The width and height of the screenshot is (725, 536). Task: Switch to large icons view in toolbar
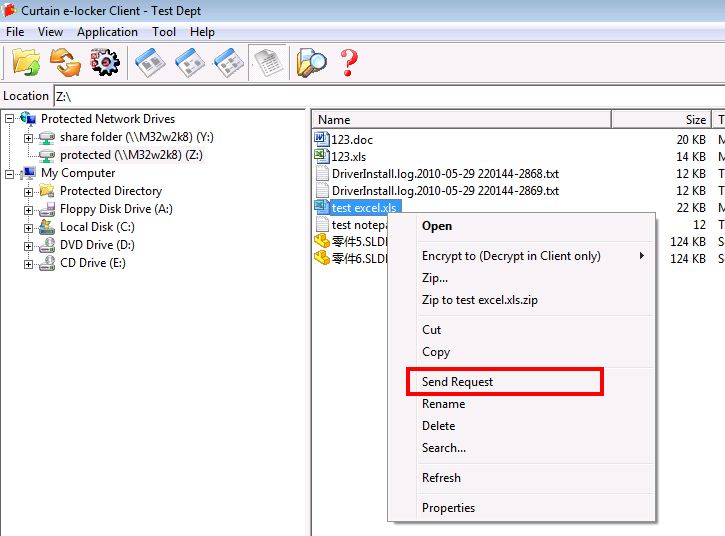(150, 62)
